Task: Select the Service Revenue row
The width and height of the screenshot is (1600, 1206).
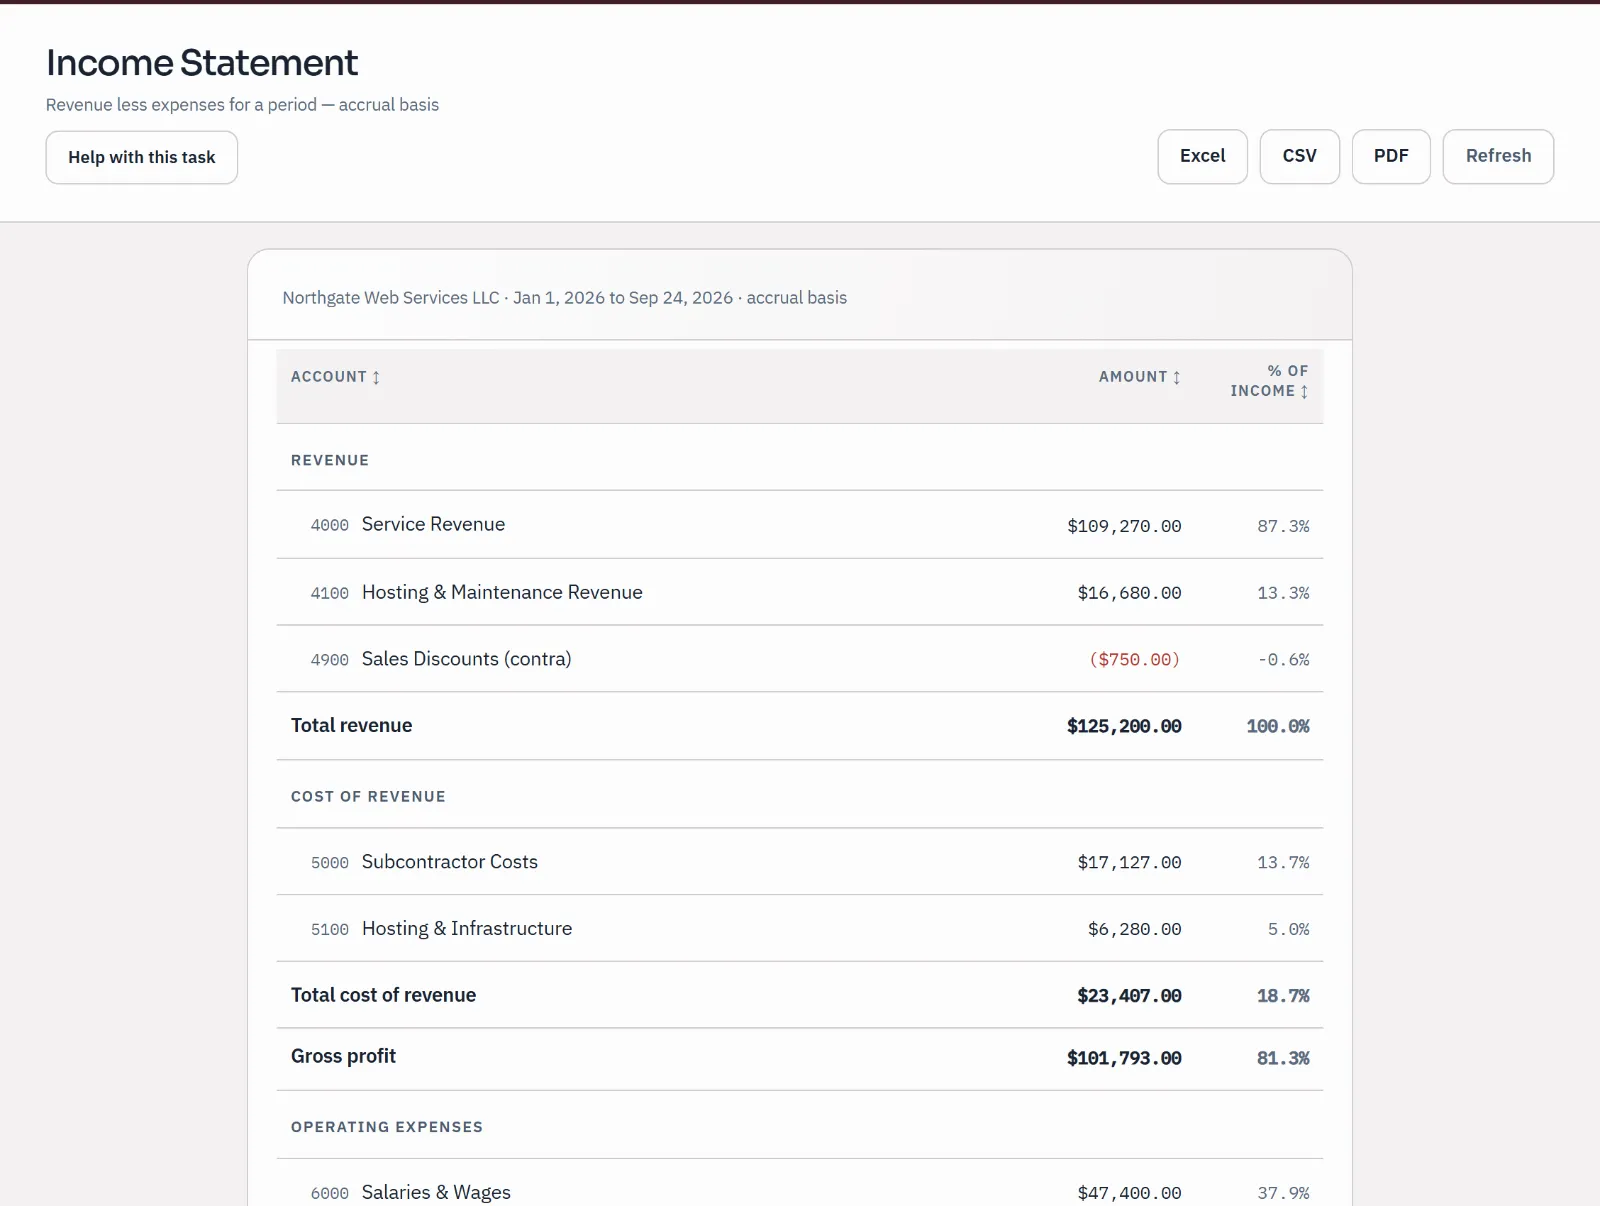Action: click(800, 525)
